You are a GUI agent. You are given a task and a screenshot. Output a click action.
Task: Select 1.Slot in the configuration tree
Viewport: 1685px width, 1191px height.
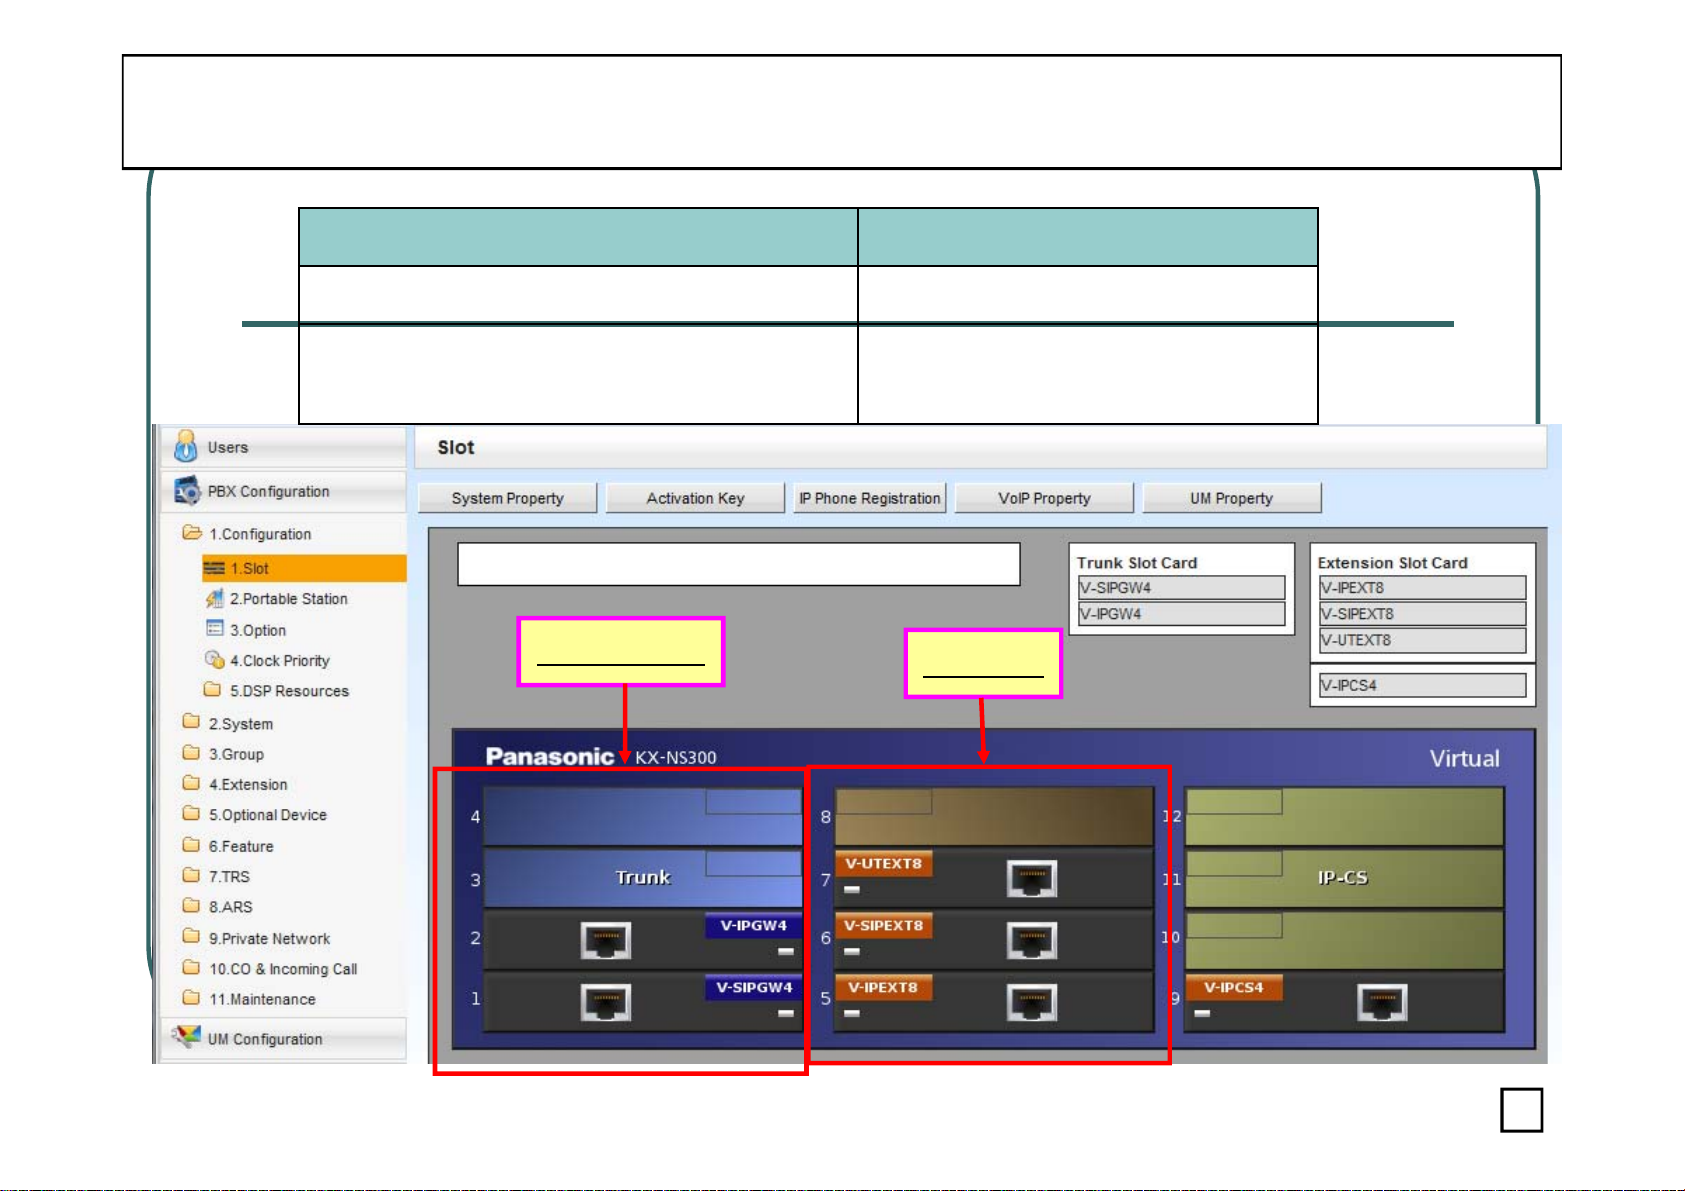tap(304, 568)
